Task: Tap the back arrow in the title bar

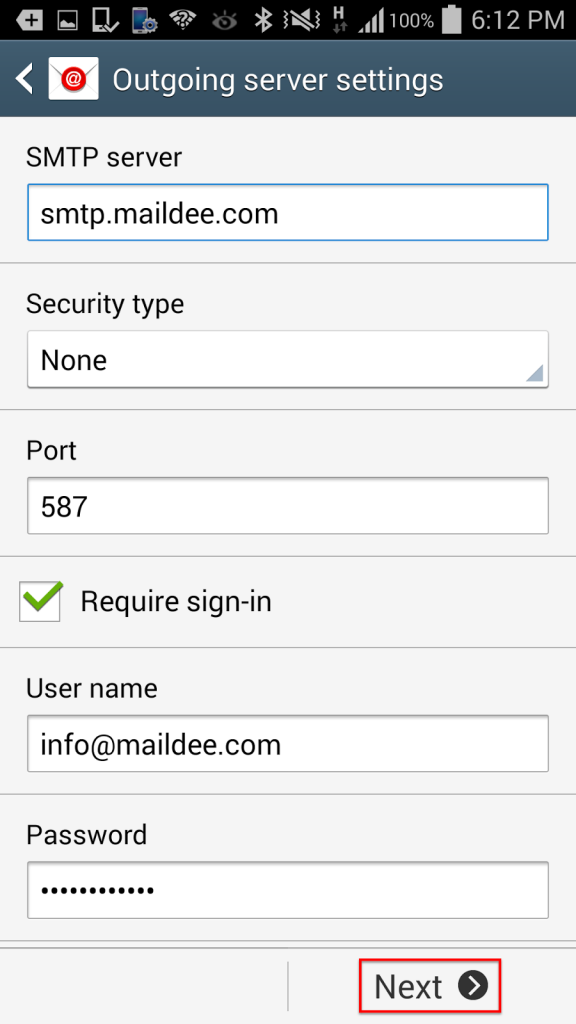Action: coord(22,79)
